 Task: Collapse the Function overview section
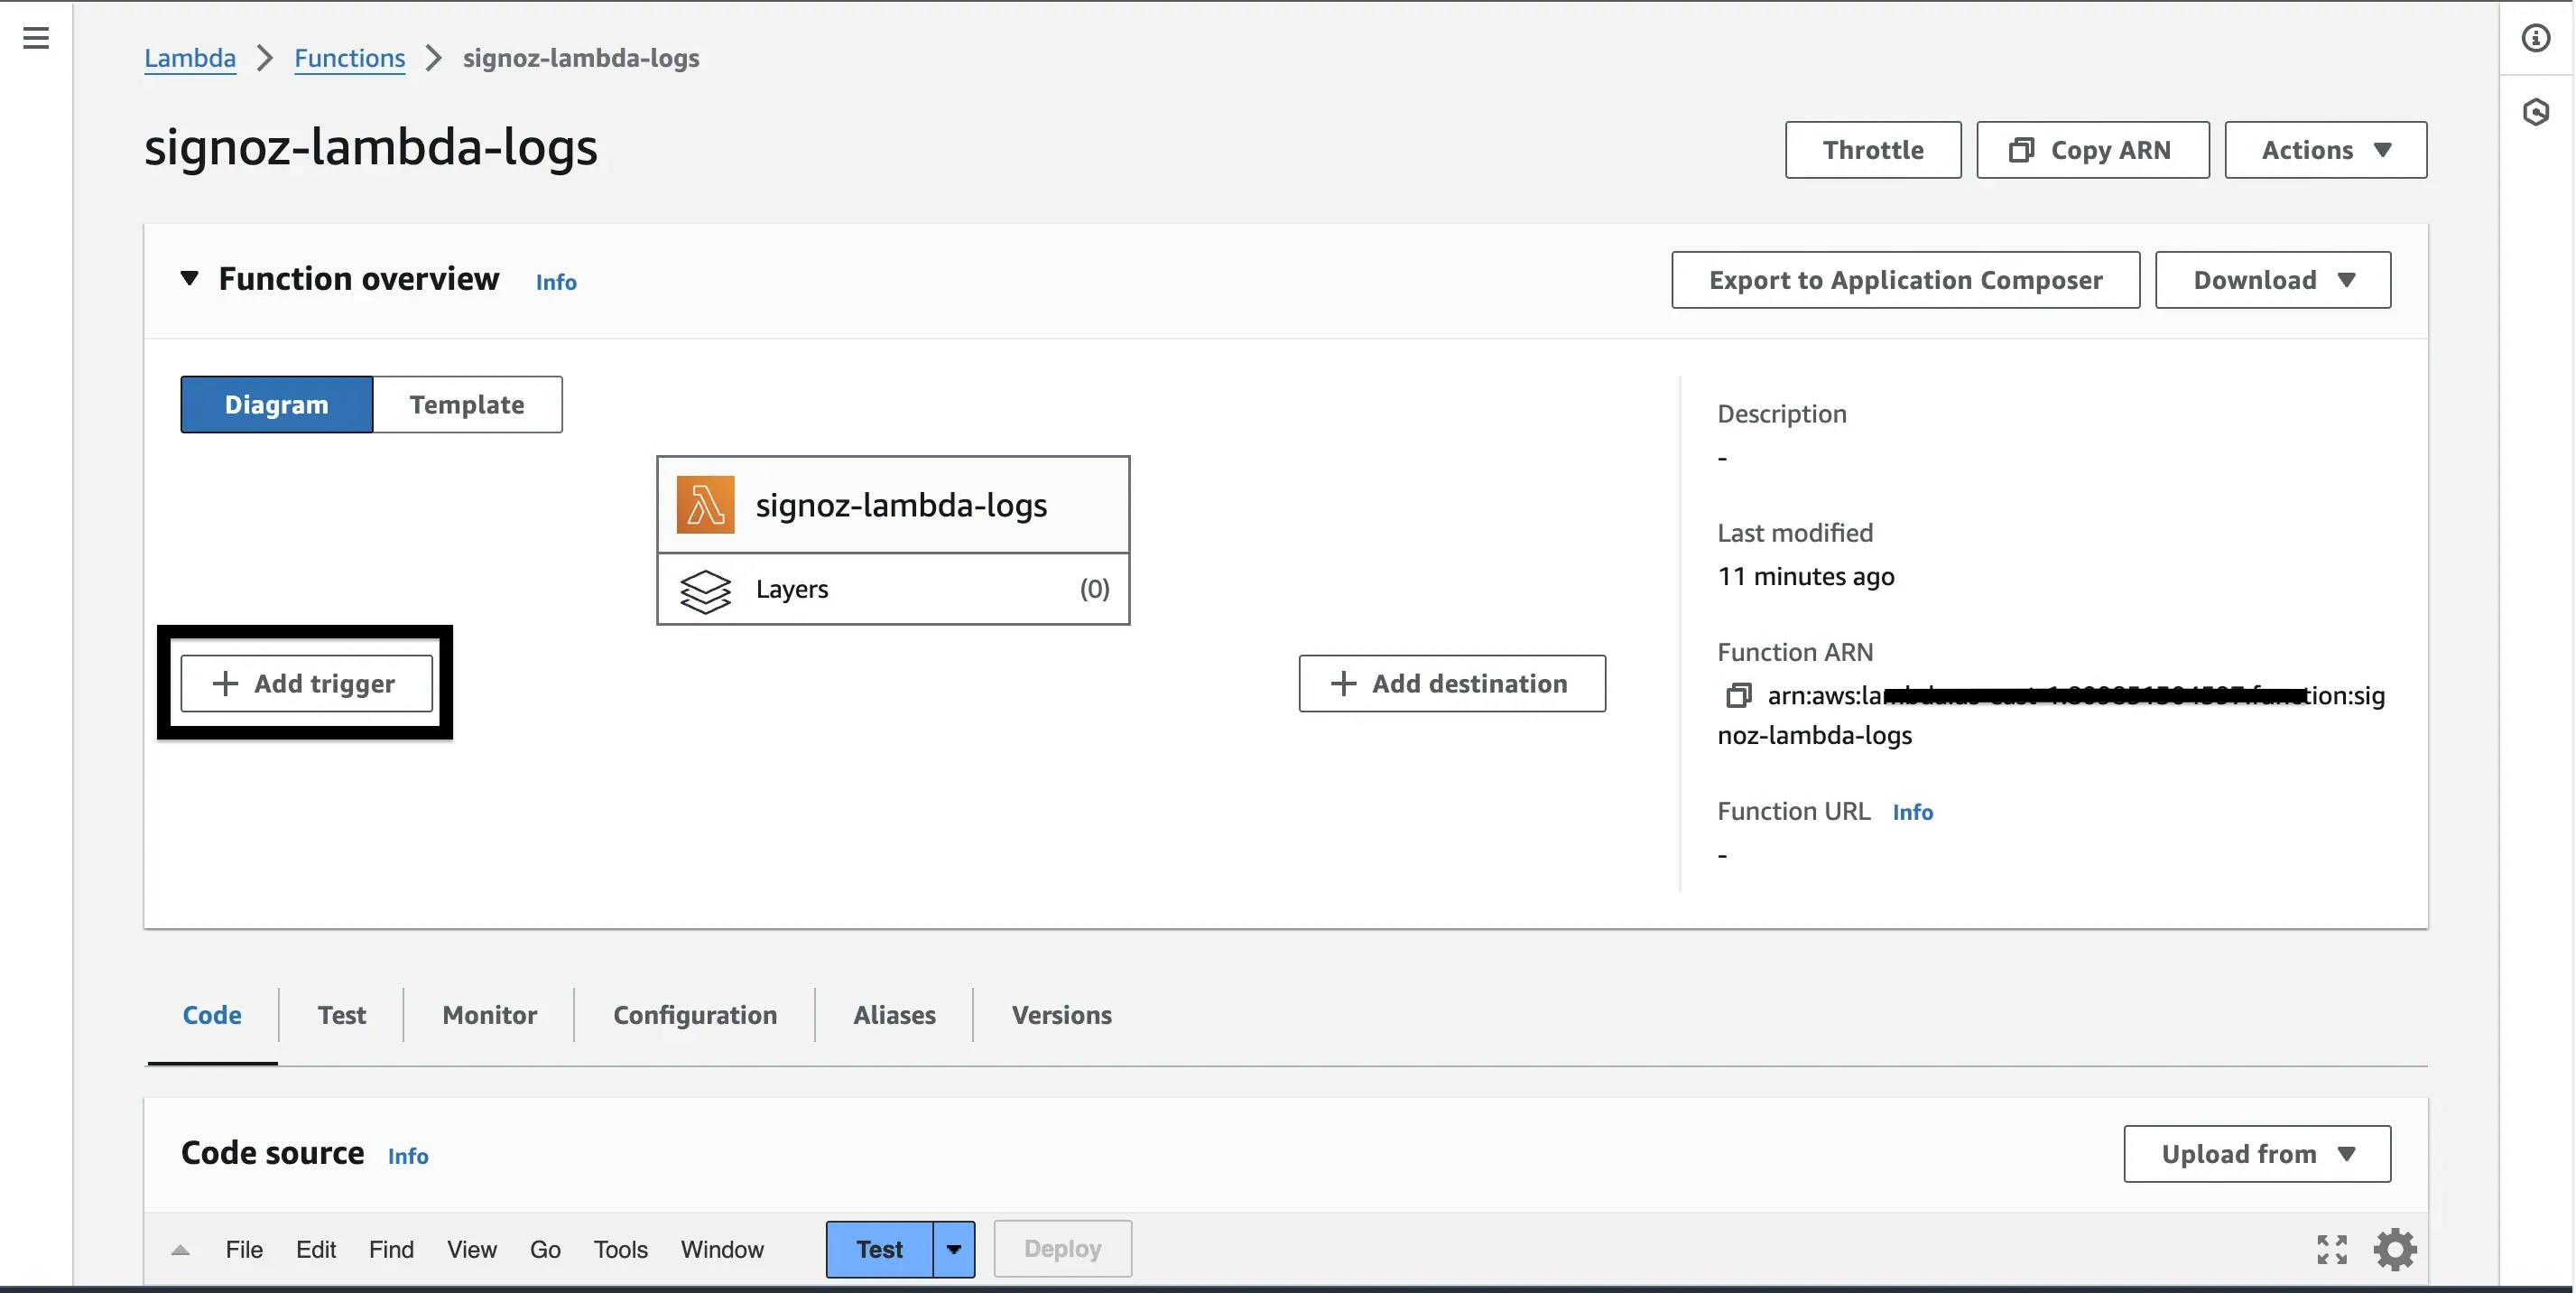(189, 278)
